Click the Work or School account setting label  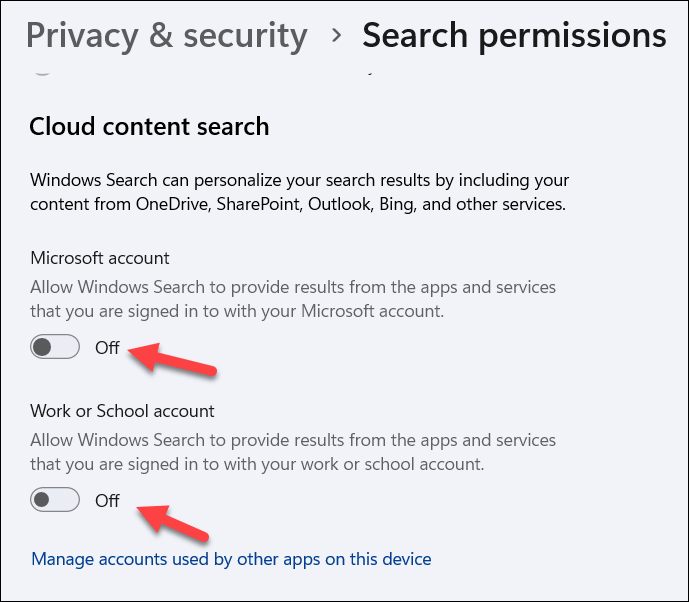pos(122,411)
